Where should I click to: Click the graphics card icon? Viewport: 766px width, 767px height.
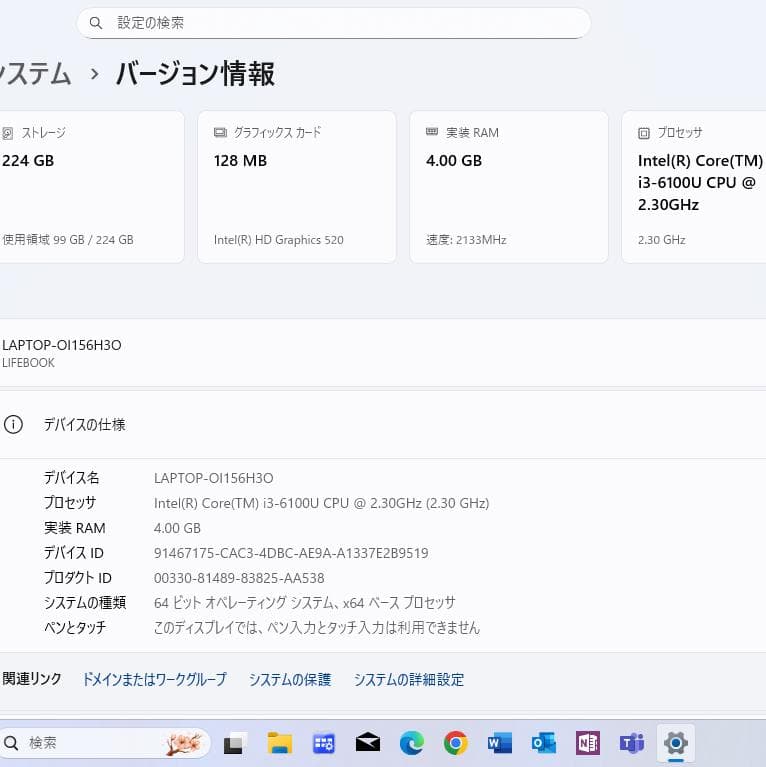pyautogui.click(x=220, y=133)
